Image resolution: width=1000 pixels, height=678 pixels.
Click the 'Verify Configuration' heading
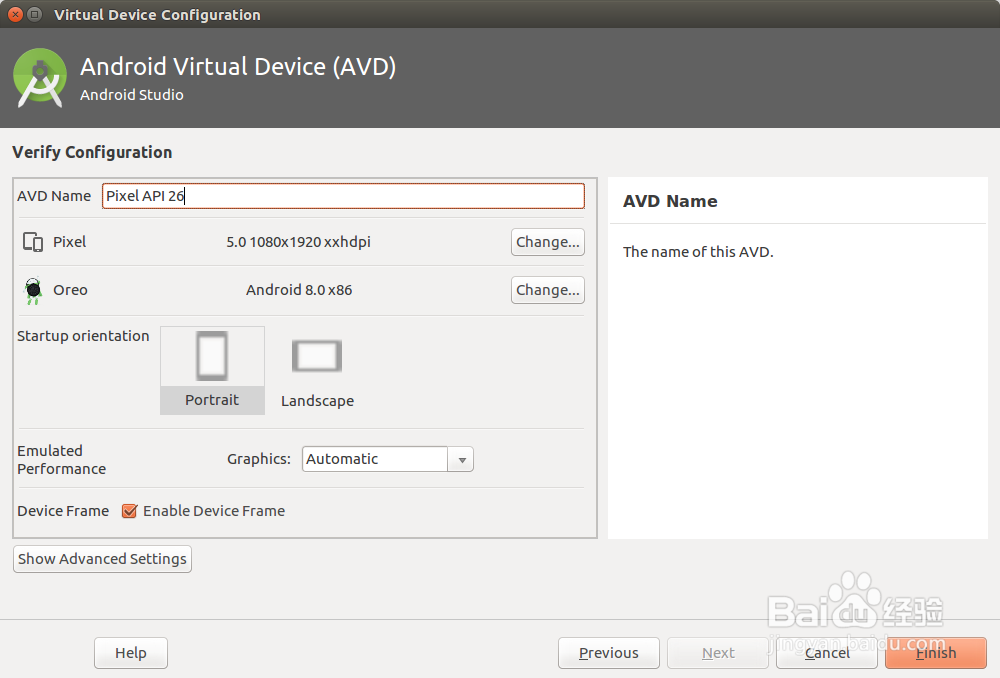coord(92,152)
